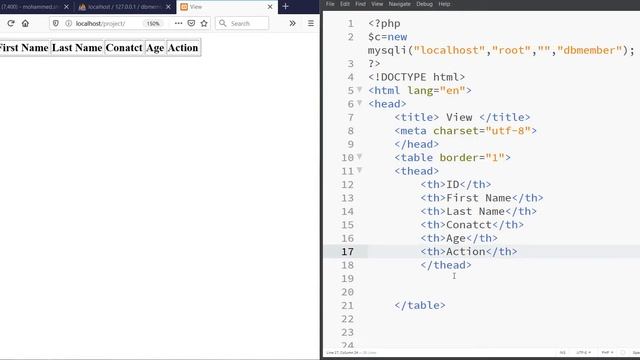View site information icon in address bar
The width and height of the screenshot is (640, 360).
point(69,23)
